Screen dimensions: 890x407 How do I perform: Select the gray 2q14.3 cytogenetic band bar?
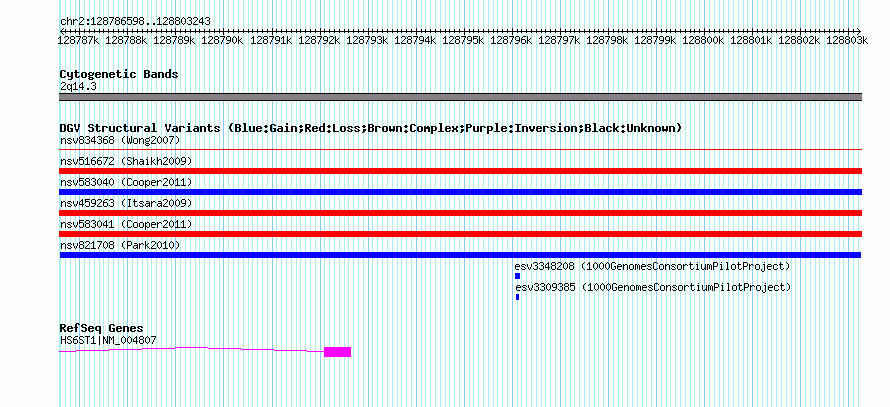(460, 97)
